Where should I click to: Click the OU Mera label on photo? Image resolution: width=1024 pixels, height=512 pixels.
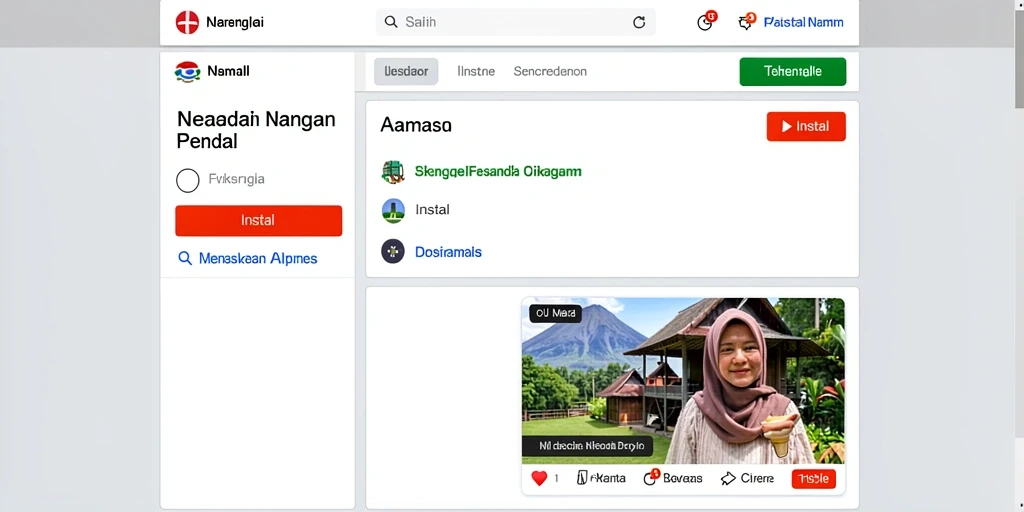(x=555, y=313)
